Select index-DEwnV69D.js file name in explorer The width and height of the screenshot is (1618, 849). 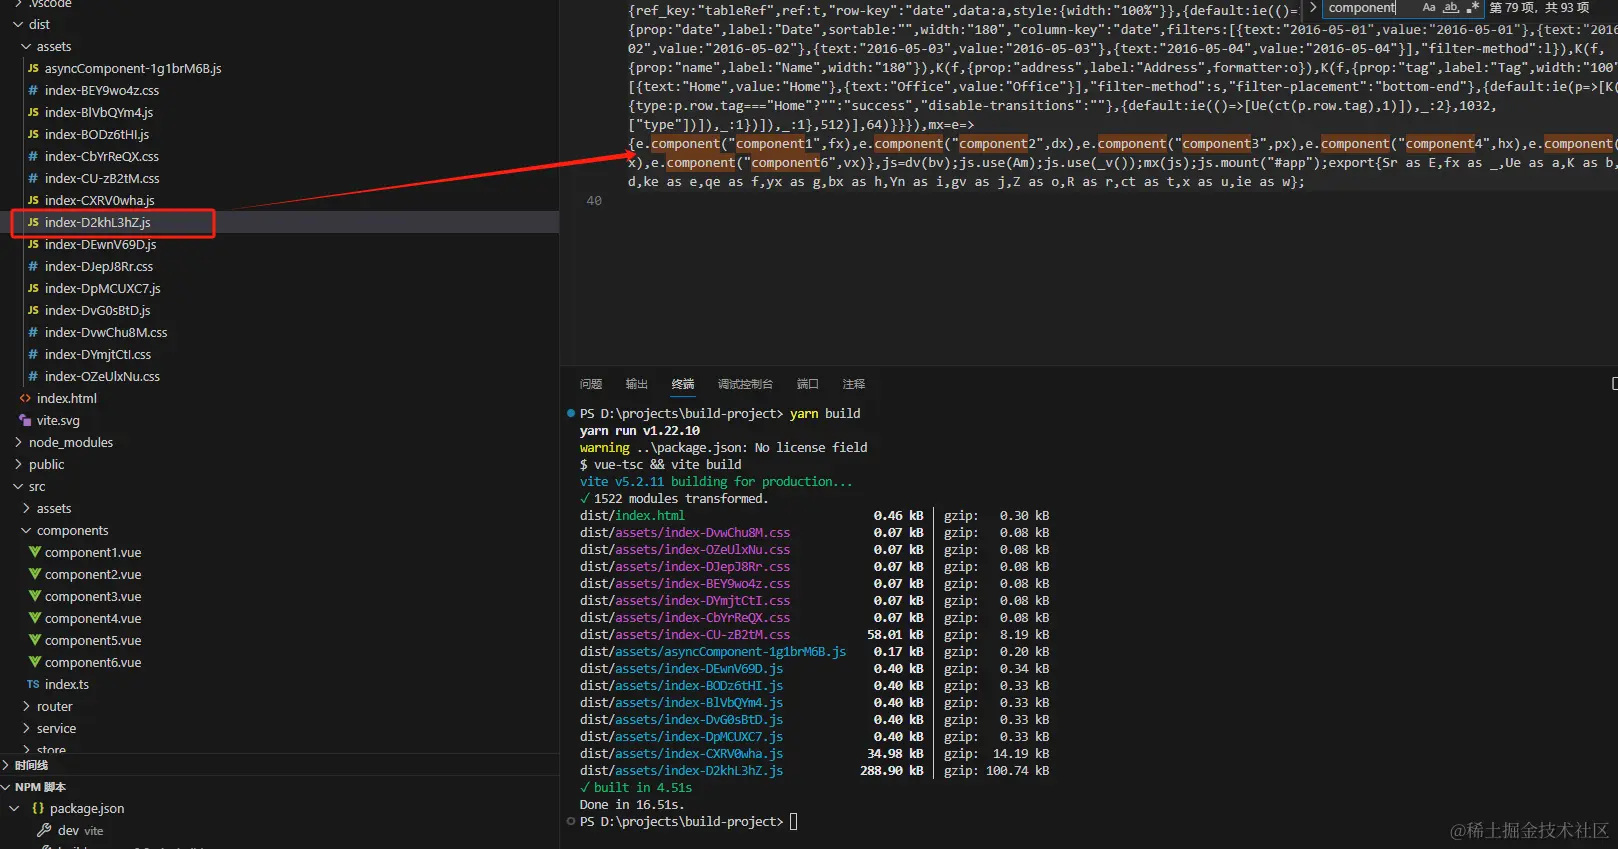point(100,244)
